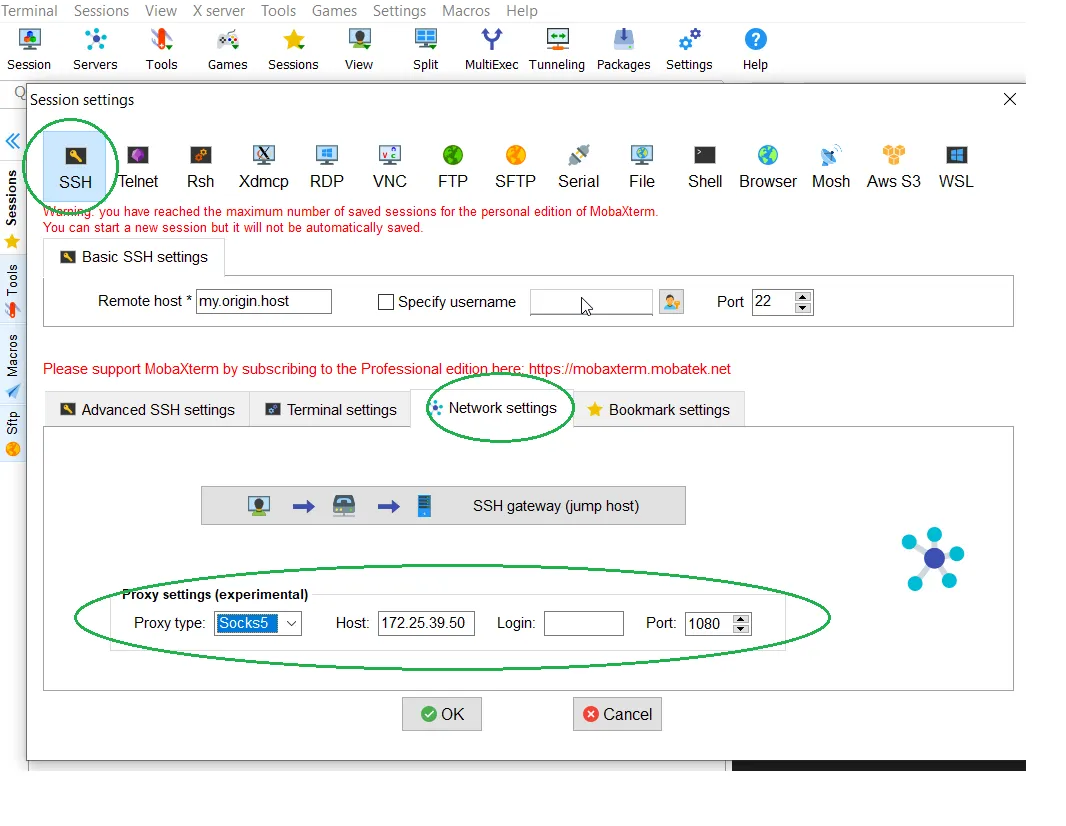
Task: Select the WSL session type
Action: [x=956, y=167]
